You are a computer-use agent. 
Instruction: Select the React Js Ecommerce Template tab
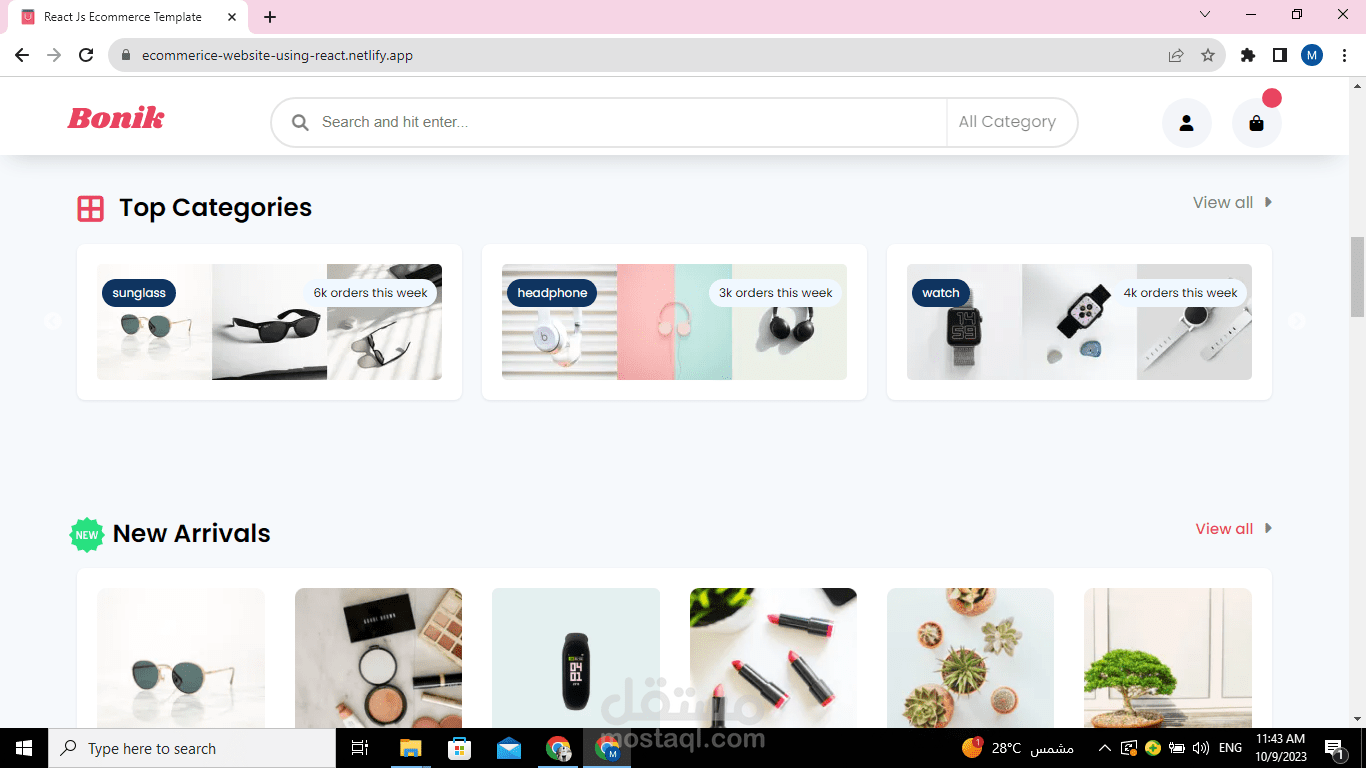[122, 17]
